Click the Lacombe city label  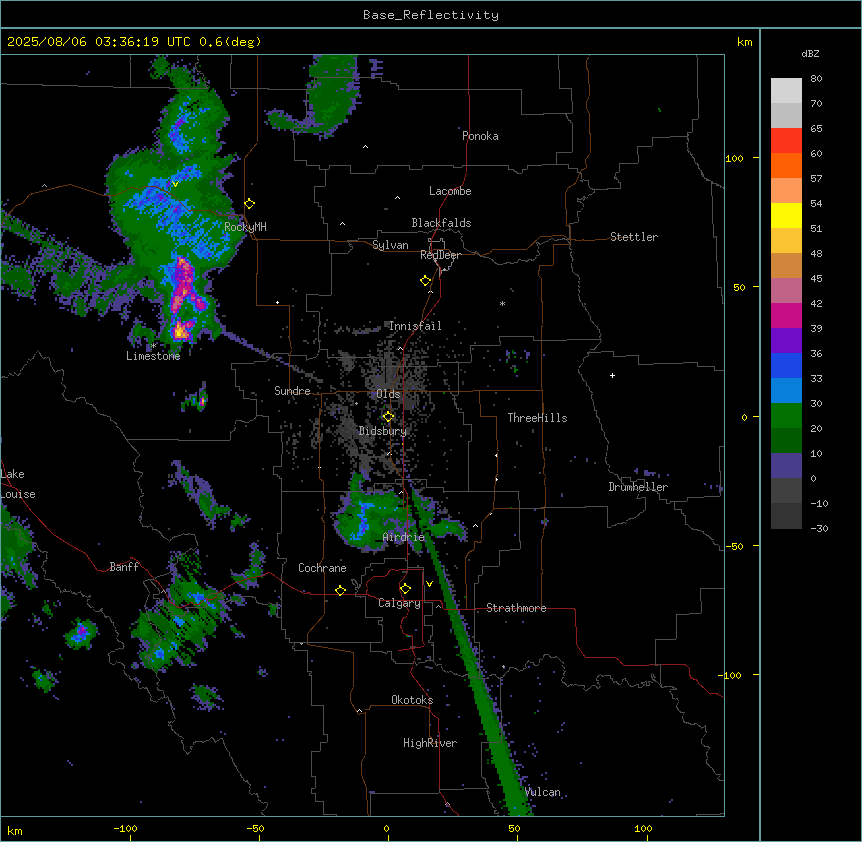(x=450, y=191)
